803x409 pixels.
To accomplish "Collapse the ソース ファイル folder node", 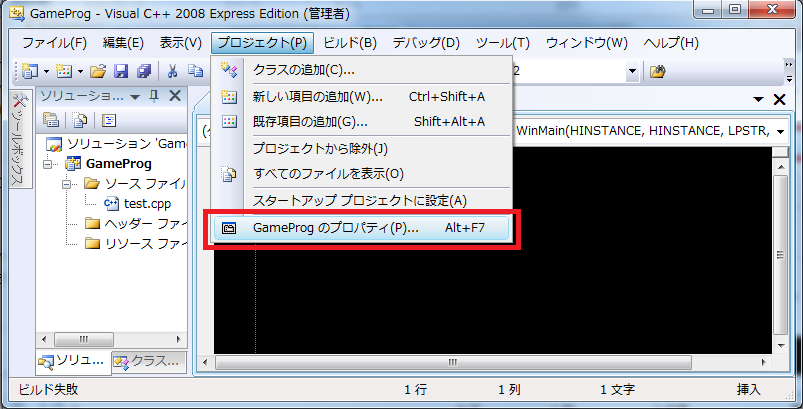I will [x=66, y=183].
